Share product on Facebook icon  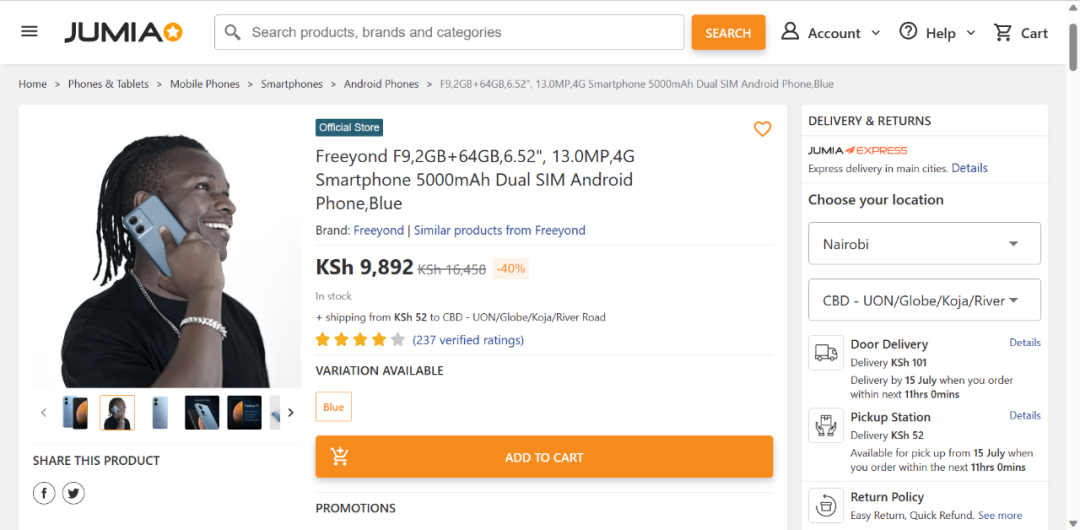[44, 493]
